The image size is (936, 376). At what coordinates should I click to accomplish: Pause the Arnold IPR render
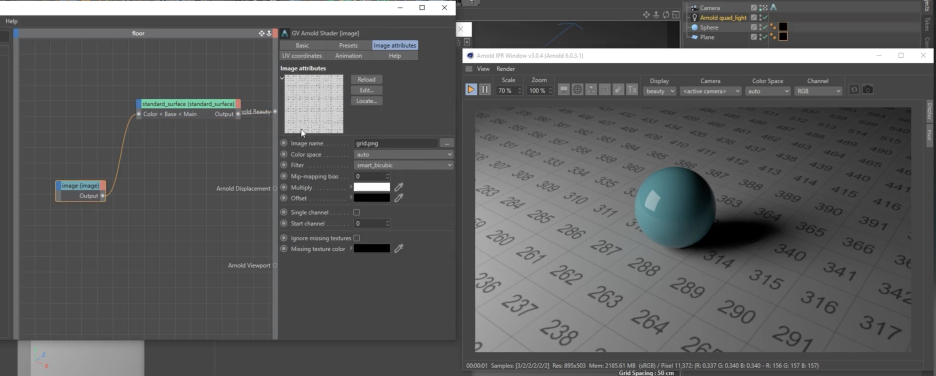(485, 90)
